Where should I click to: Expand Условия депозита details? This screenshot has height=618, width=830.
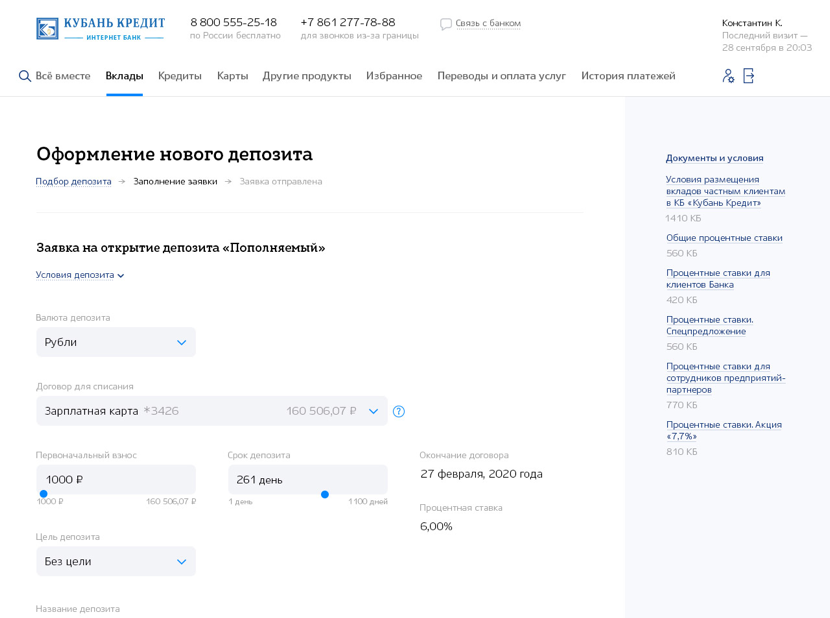[x=80, y=275]
